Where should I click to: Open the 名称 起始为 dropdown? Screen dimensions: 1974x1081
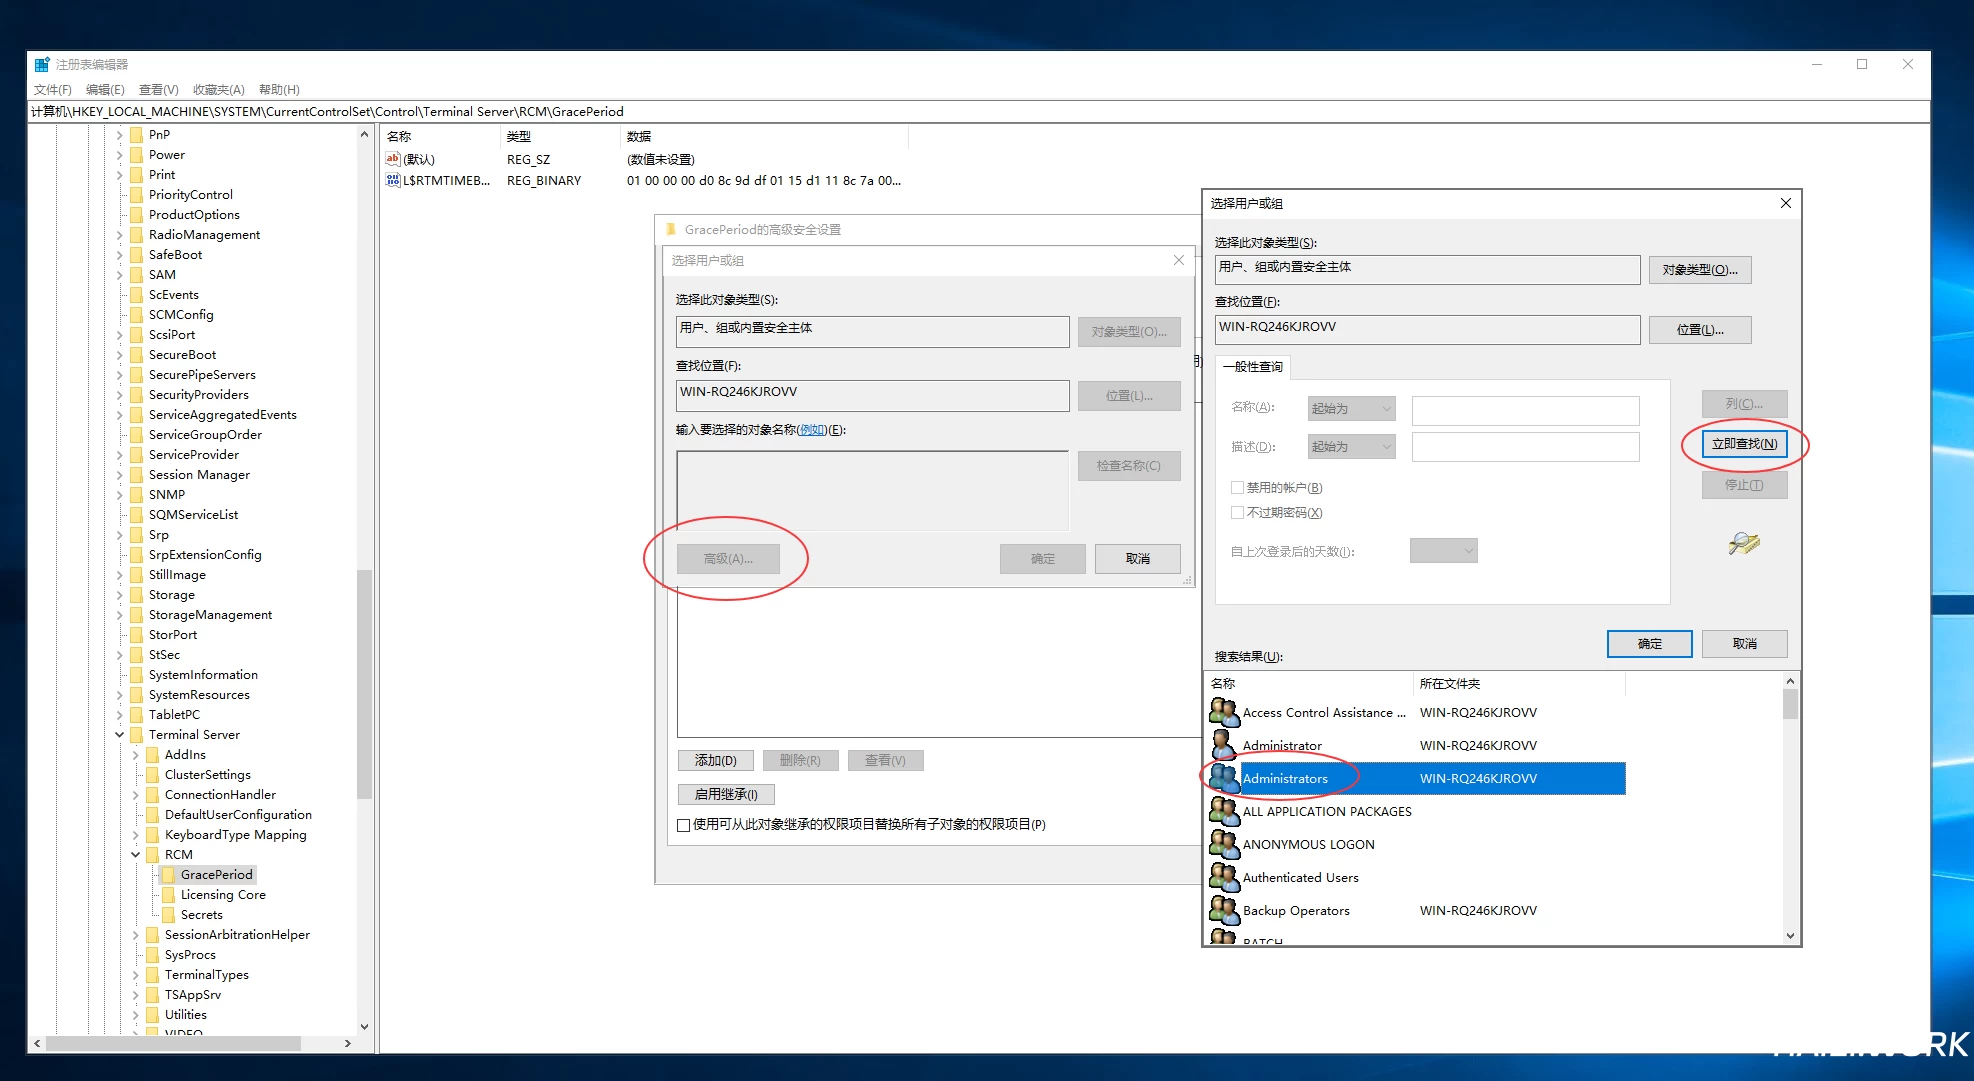coord(1351,408)
